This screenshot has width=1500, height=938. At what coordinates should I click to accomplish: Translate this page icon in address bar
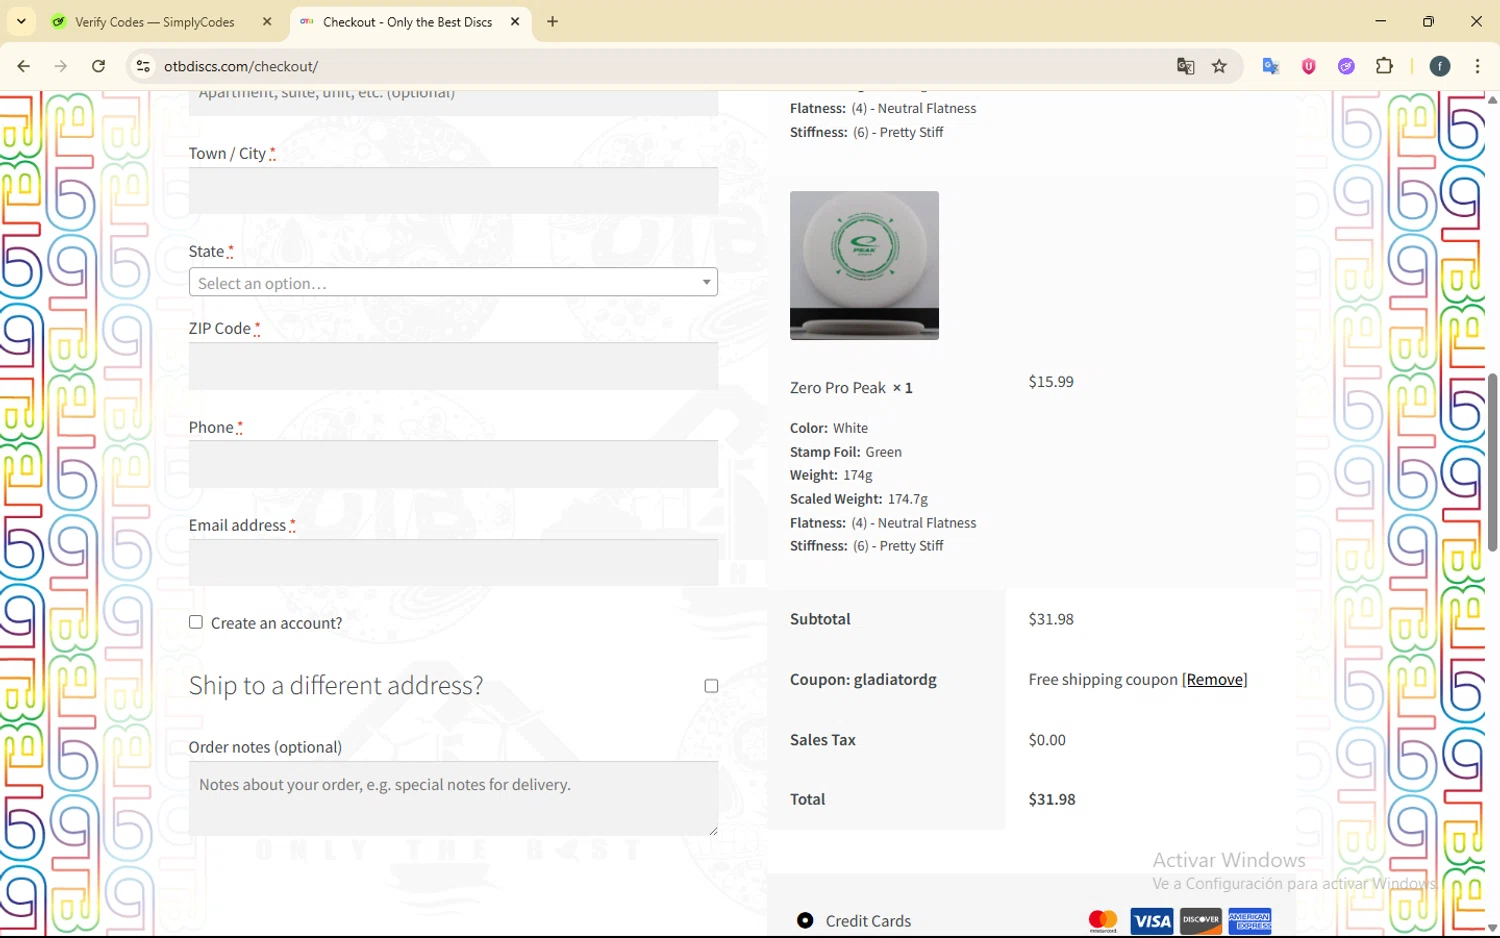click(1186, 66)
